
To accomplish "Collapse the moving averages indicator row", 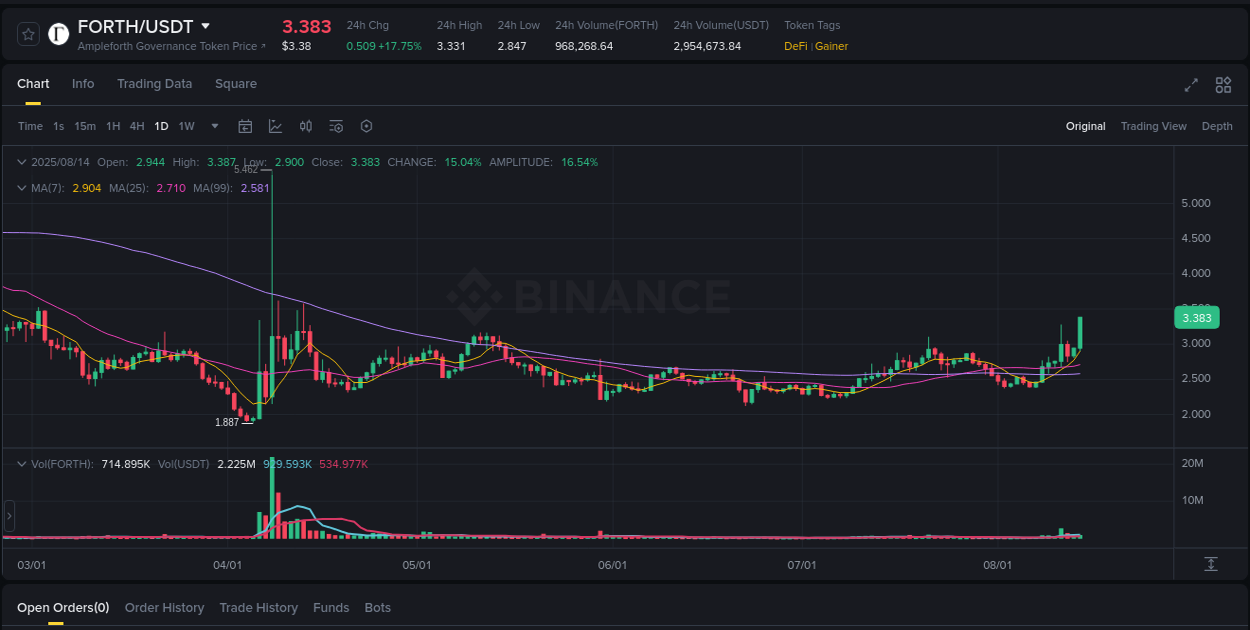I will 21,187.
